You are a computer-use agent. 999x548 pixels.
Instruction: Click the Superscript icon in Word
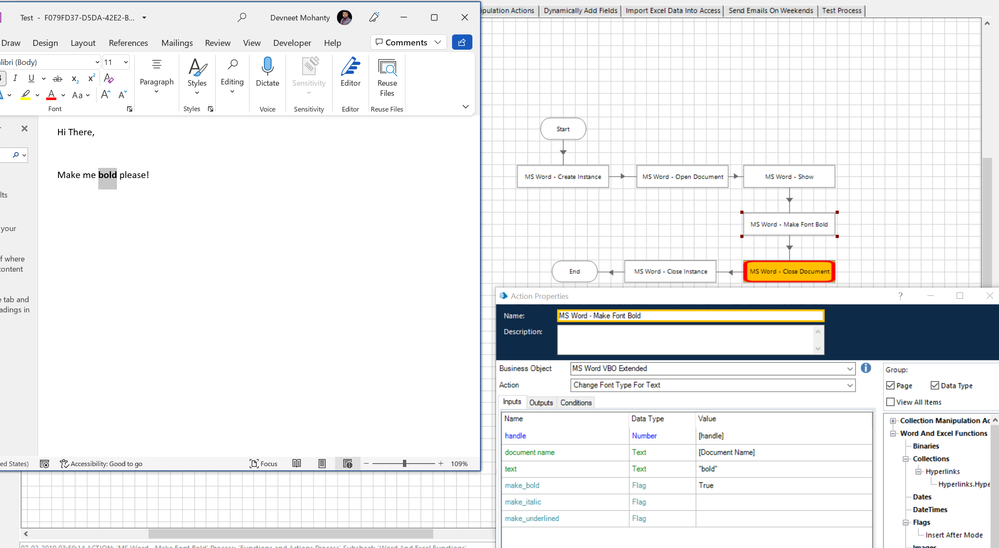(x=91, y=78)
